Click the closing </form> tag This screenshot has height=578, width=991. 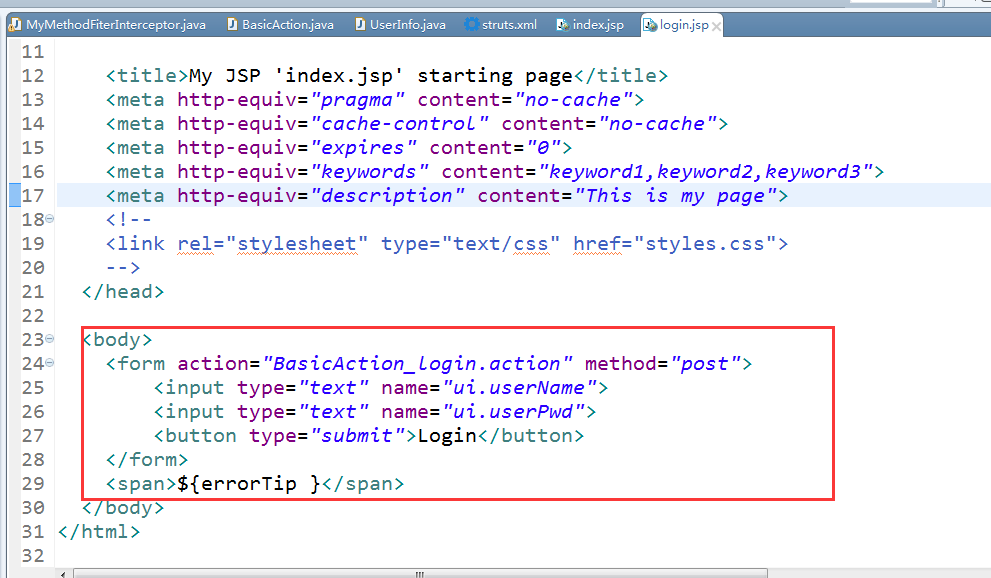[147, 460]
